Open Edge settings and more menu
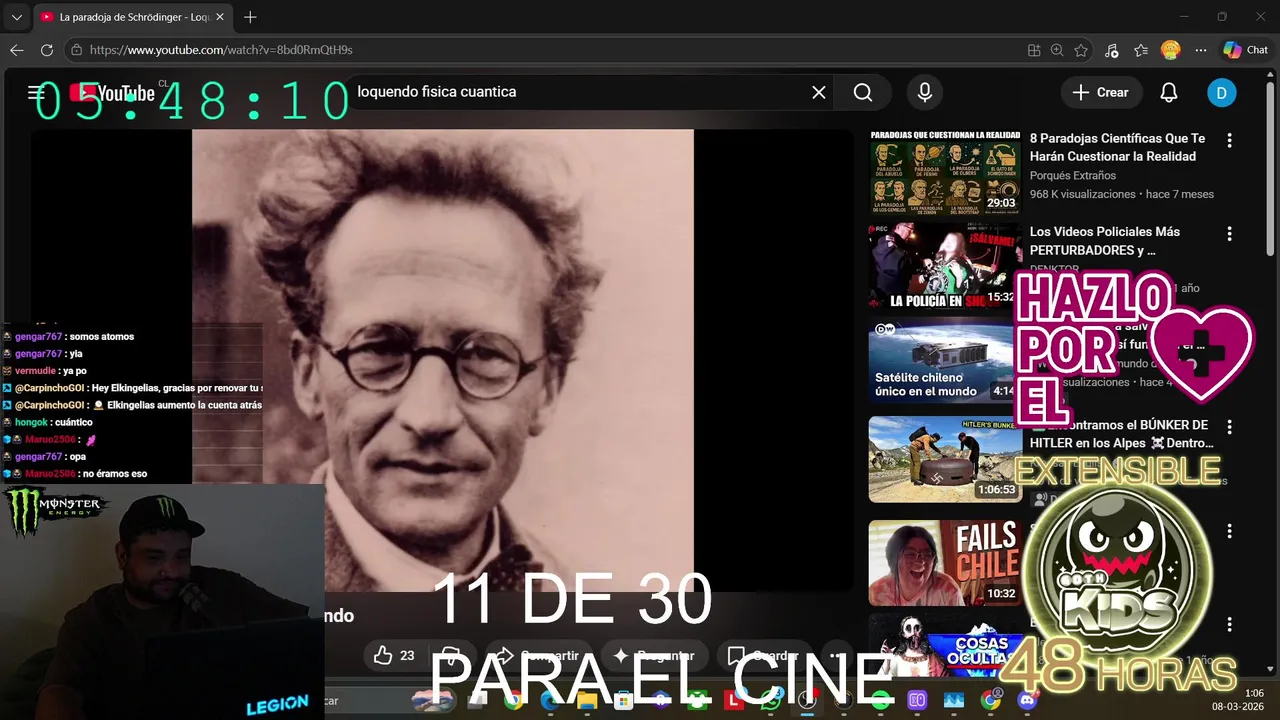 tap(1200, 50)
